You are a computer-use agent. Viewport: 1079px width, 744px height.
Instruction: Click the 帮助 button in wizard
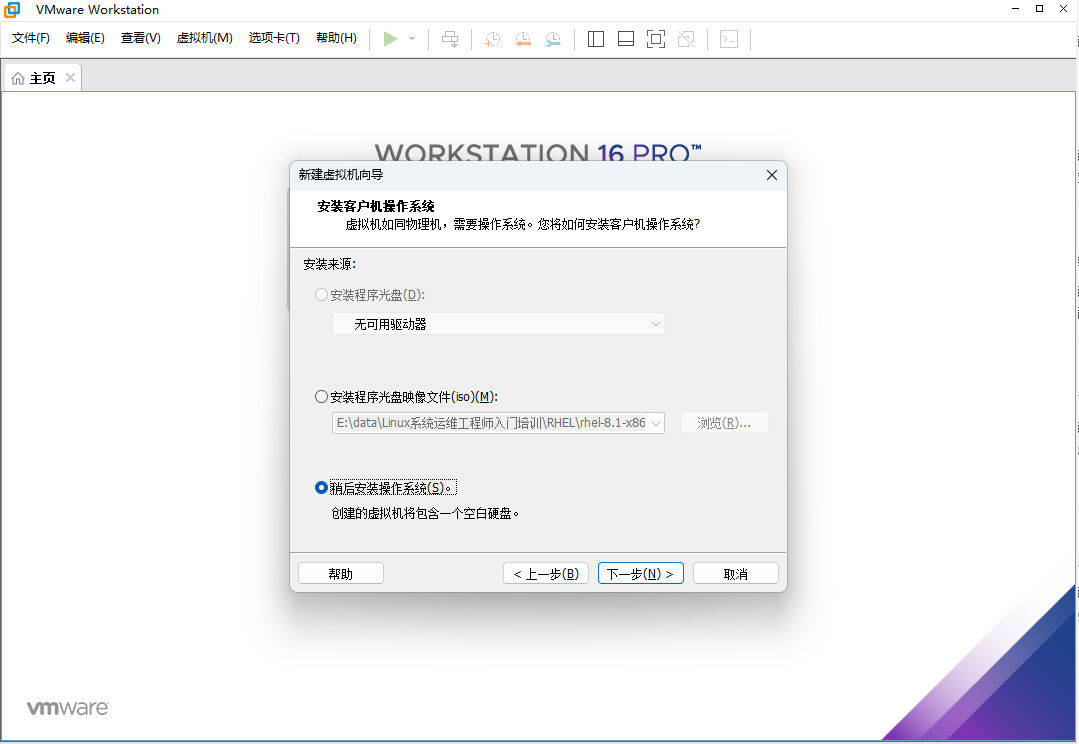point(341,573)
